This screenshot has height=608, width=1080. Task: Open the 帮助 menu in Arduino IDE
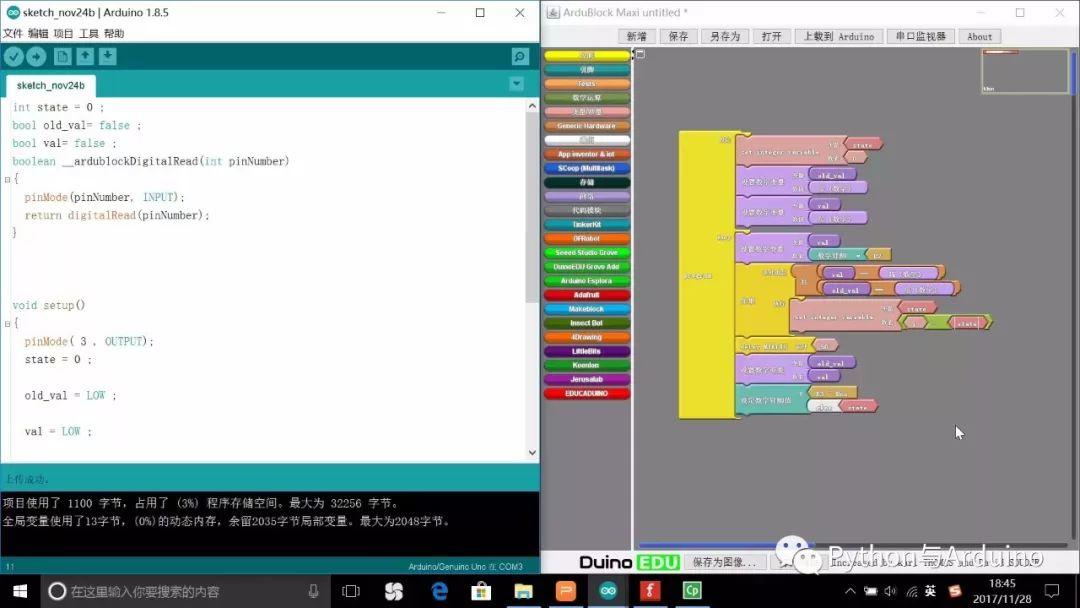114,33
